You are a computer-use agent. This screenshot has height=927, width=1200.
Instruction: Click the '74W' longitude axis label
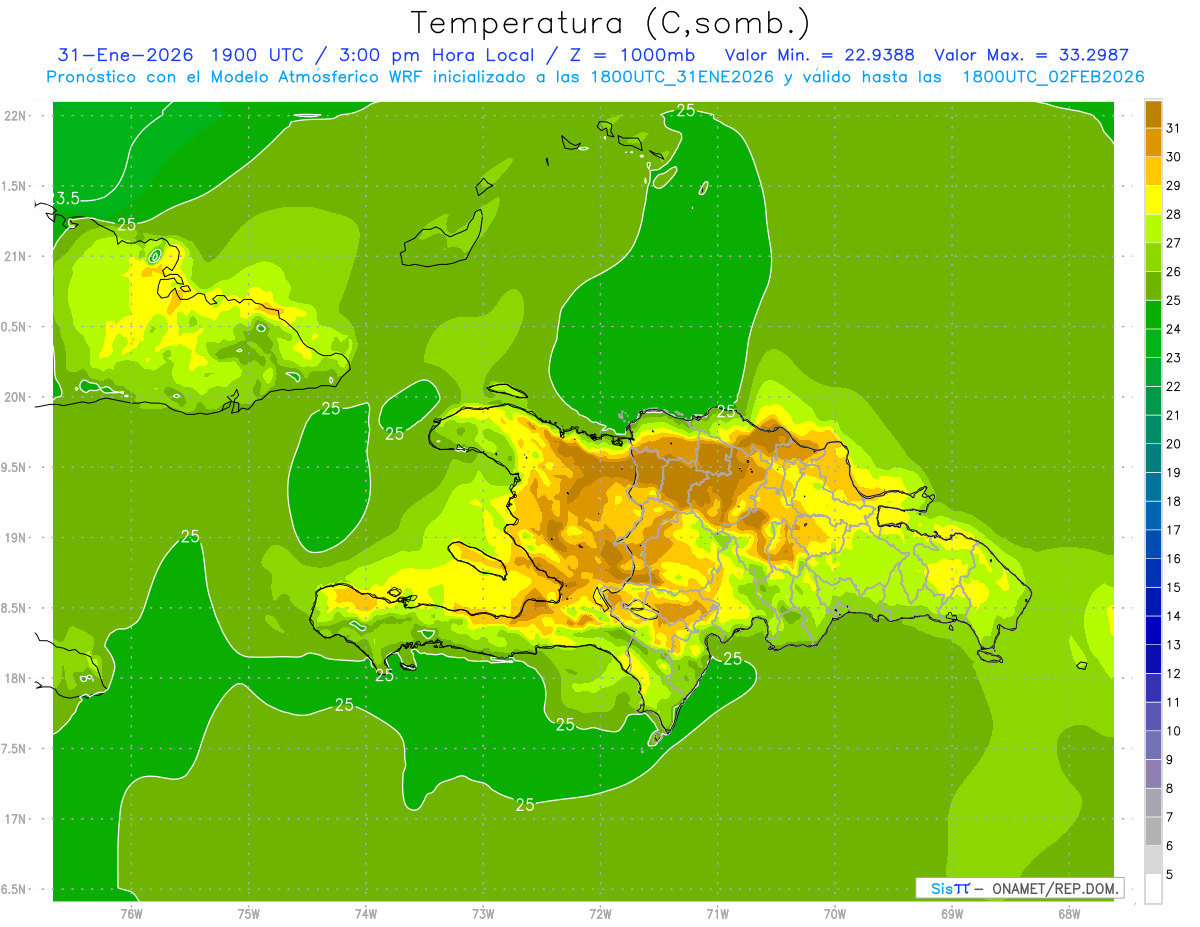366,914
